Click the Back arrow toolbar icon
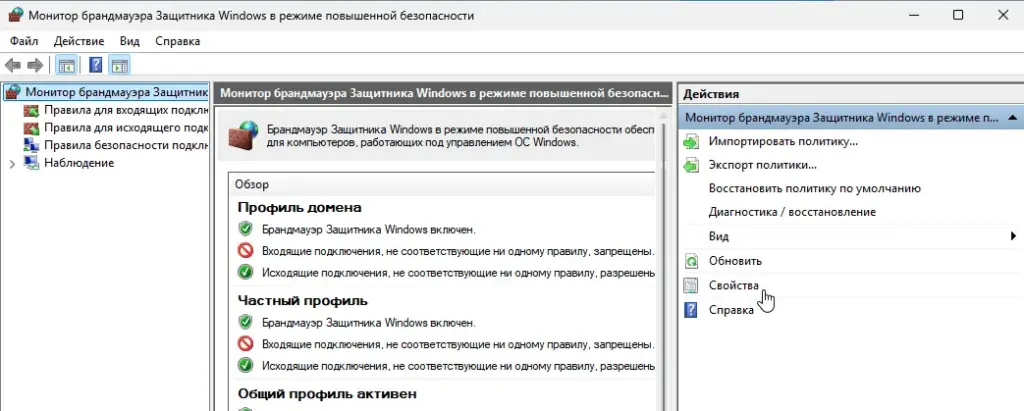 click(13, 65)
